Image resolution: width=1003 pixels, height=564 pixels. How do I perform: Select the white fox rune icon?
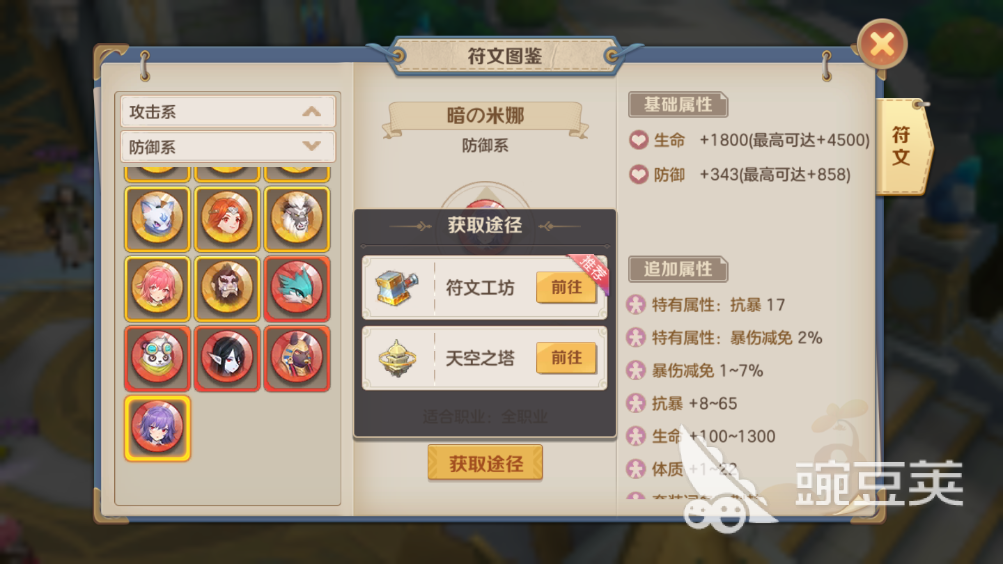tap(157, 219)
